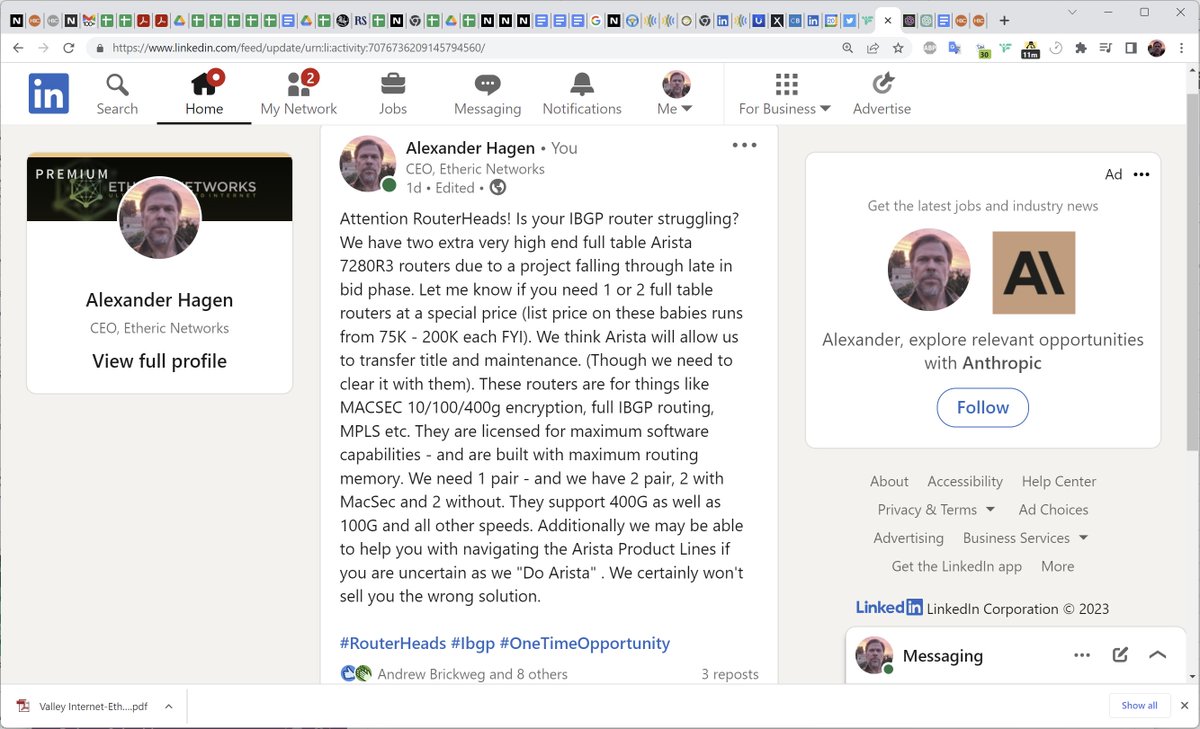
Task: Open Messaging panel options dots
Action: pyautogui.click(x=1082, y=655)
